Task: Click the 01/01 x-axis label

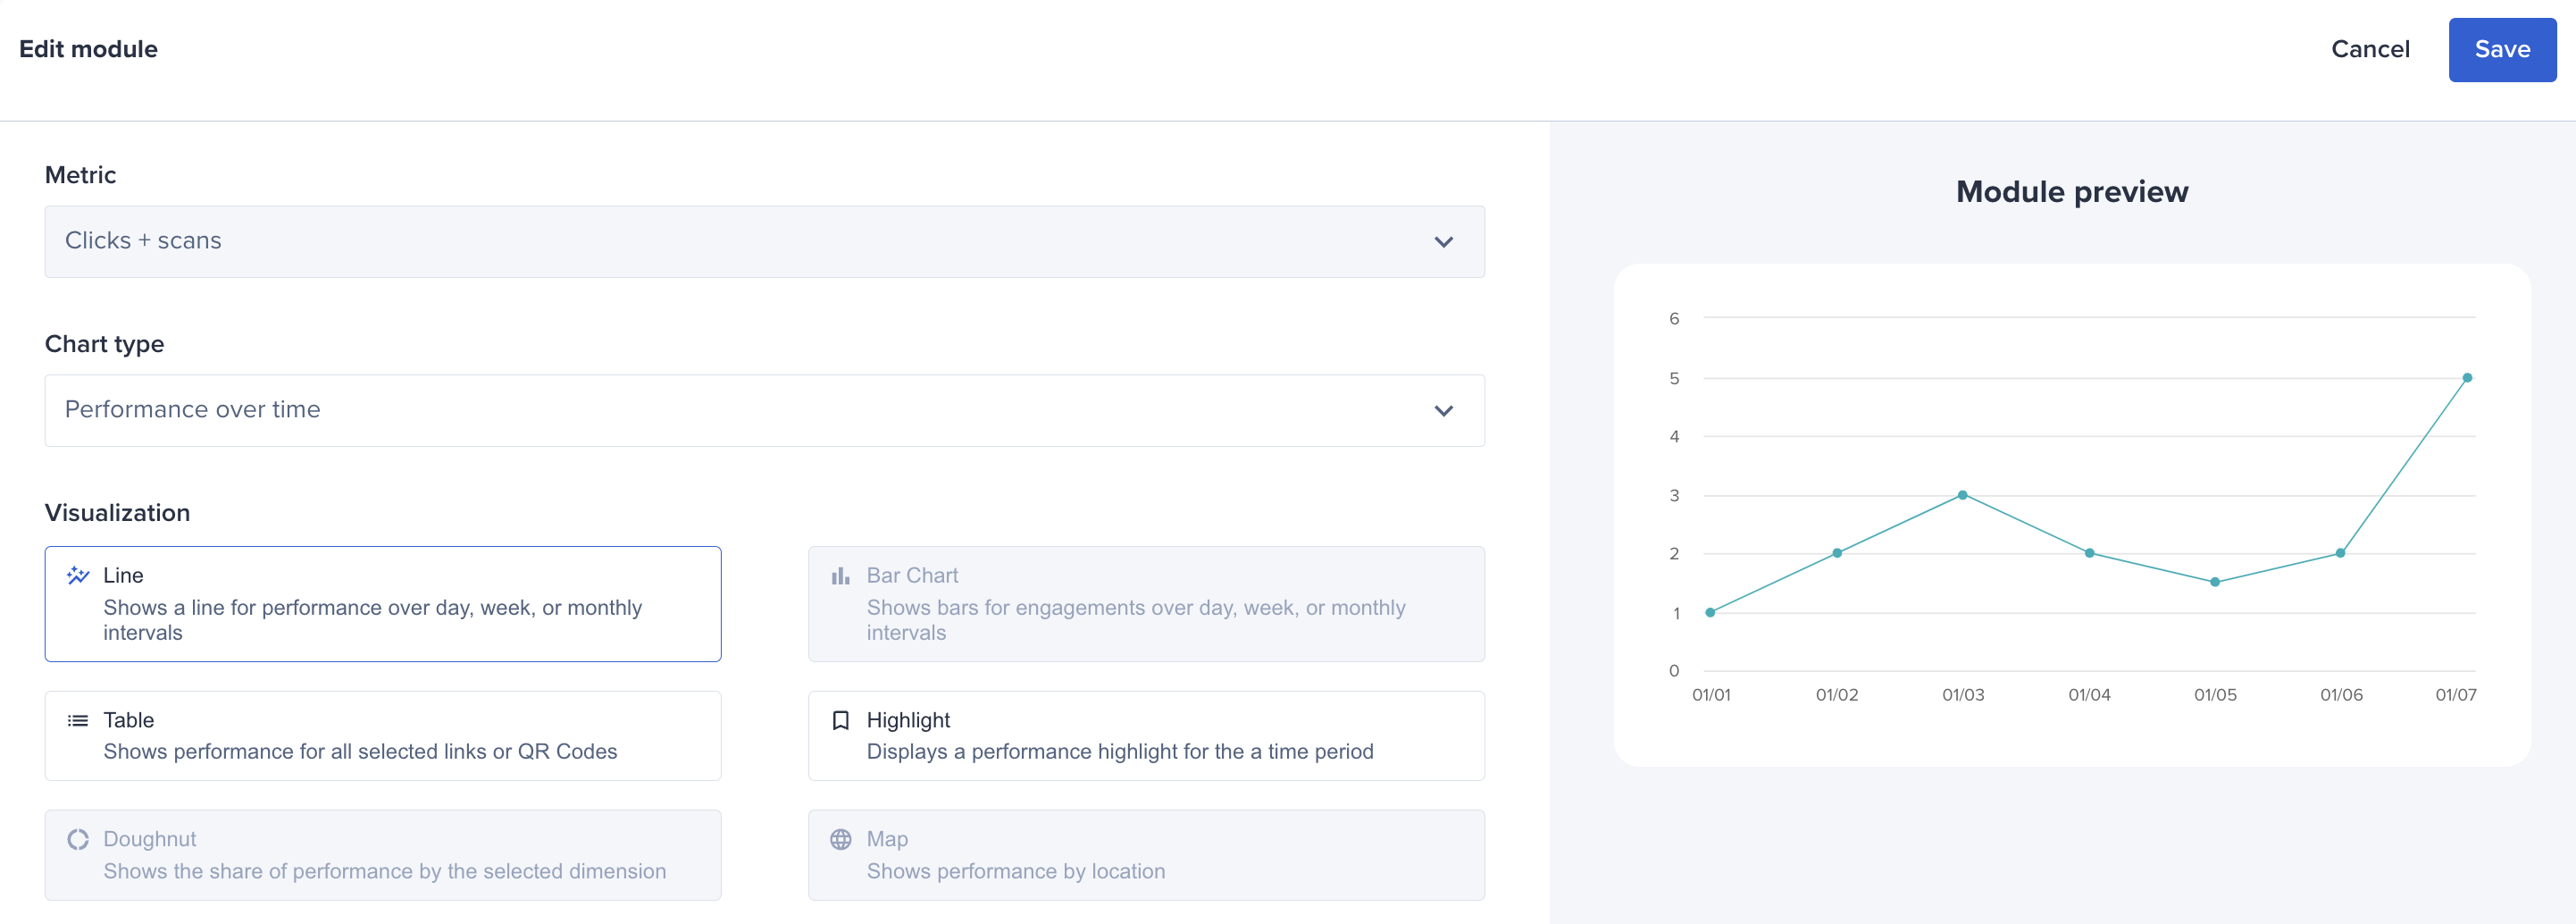Action: pyautogui.click(x=1711, y=695)
